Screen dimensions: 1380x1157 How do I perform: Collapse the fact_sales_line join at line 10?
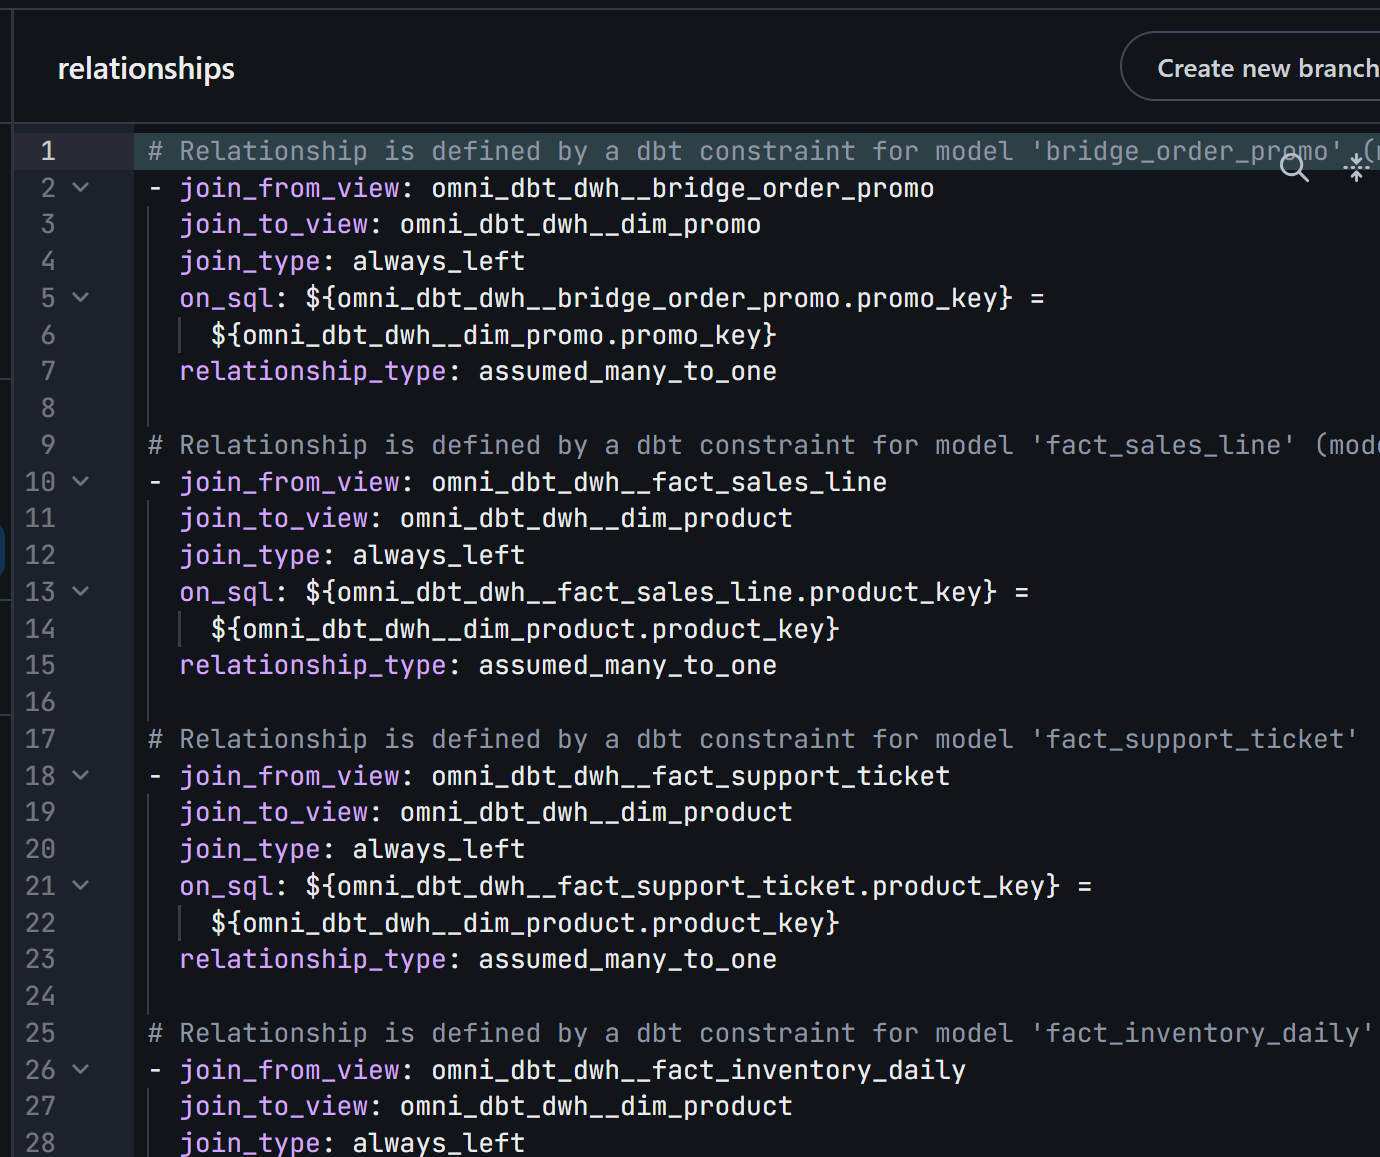click(81, 482)
